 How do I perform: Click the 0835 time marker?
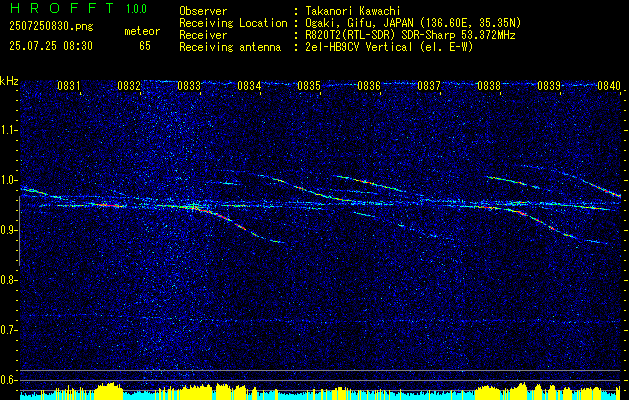[309, 86]
